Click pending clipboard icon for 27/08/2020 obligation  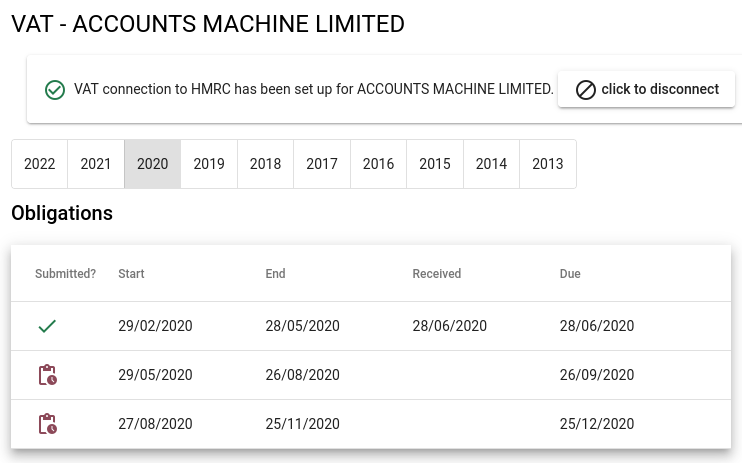click(47, 424)
